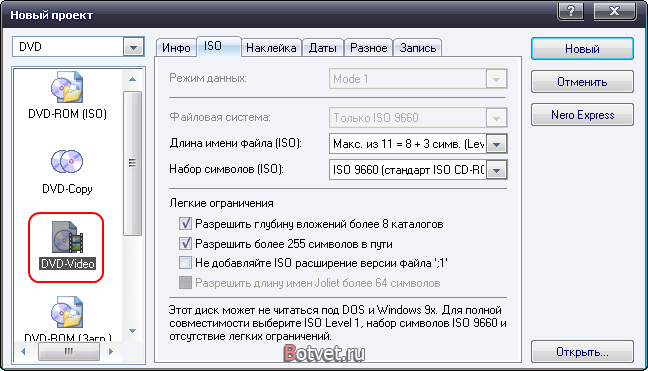
Task: Open 'Набор символов (ISO)' combo box
Action: [496, 170]
